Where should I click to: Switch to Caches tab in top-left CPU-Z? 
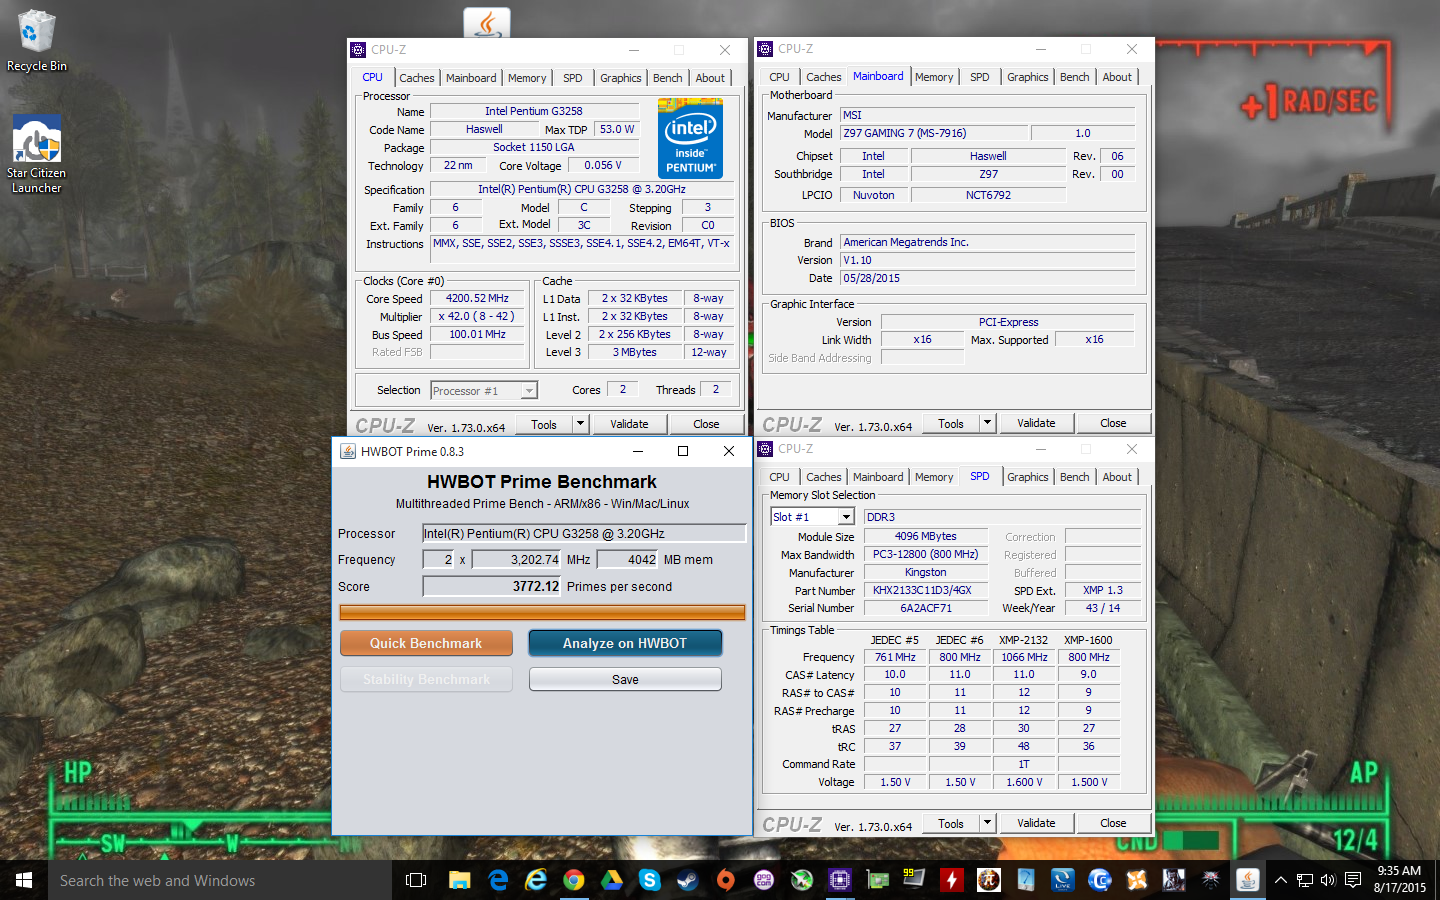tap(417, 78)
